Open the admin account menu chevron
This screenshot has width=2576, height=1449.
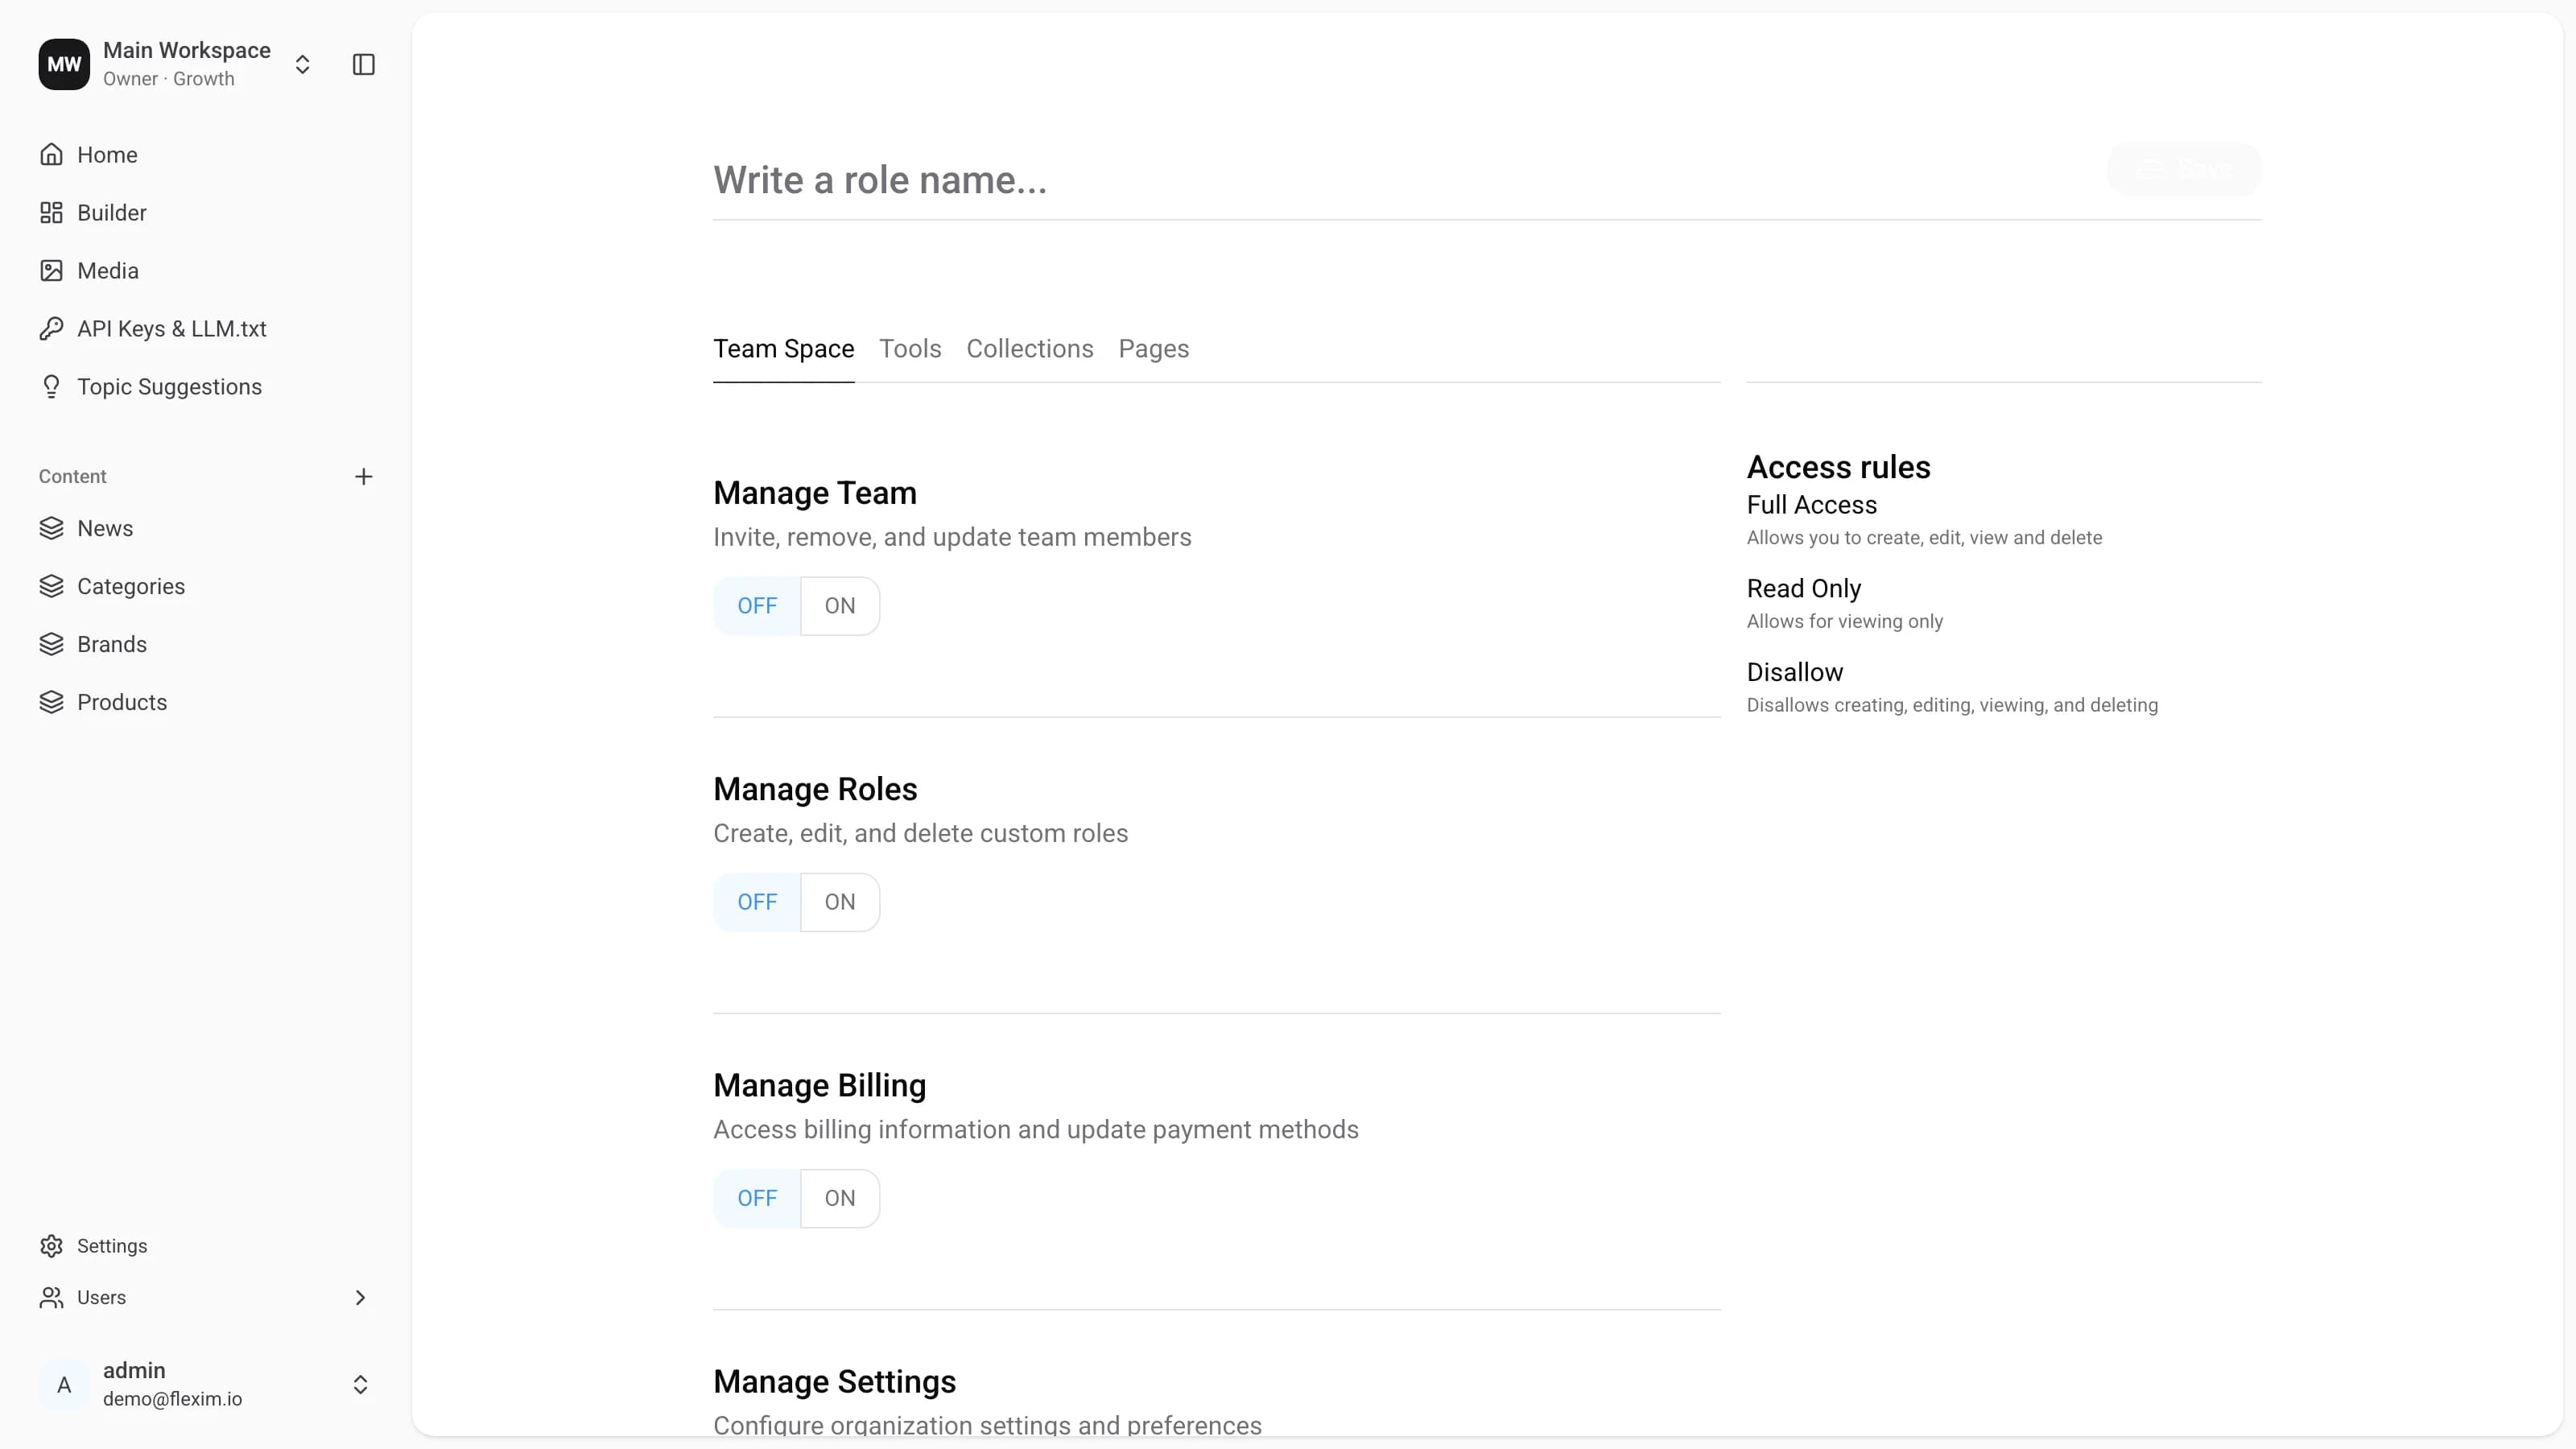tap(360, 1385)
